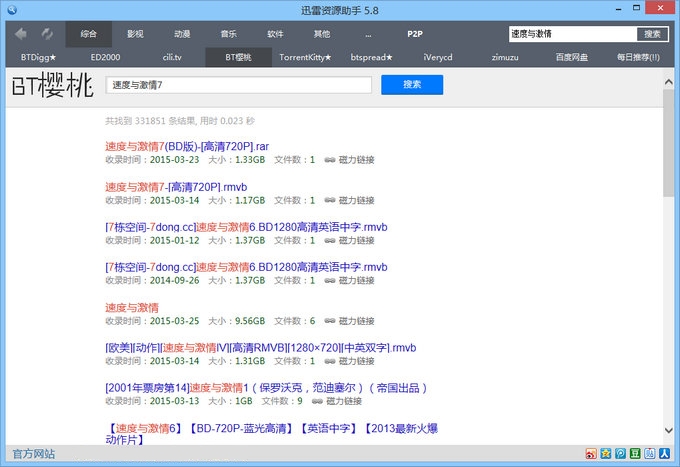The image size is (680, 467).
Task: Click the BT樱桃 search box containing 速度与激情7
Action: 238,85
